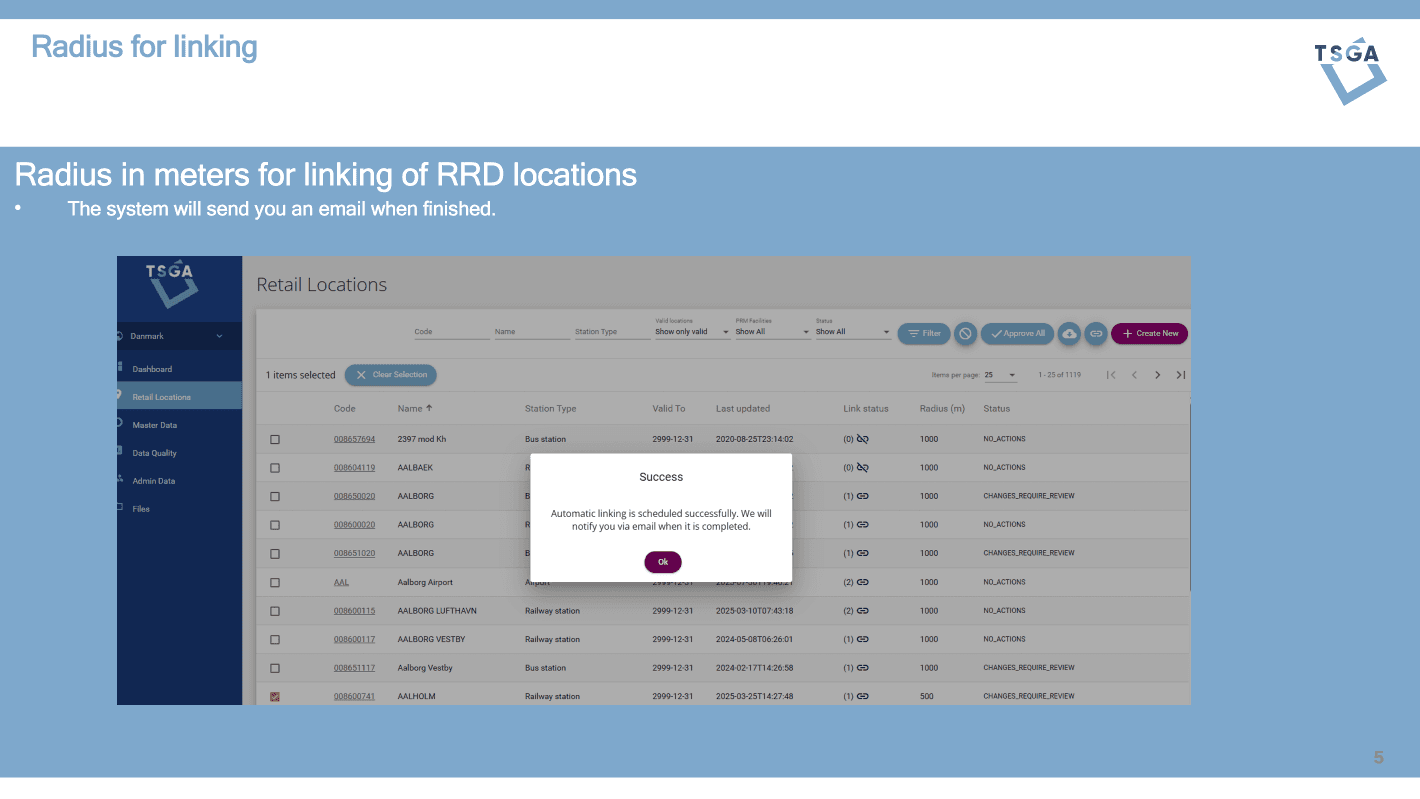Go to the next page of results
This screenshot has width=1420, height=799.
point(1157,375)
